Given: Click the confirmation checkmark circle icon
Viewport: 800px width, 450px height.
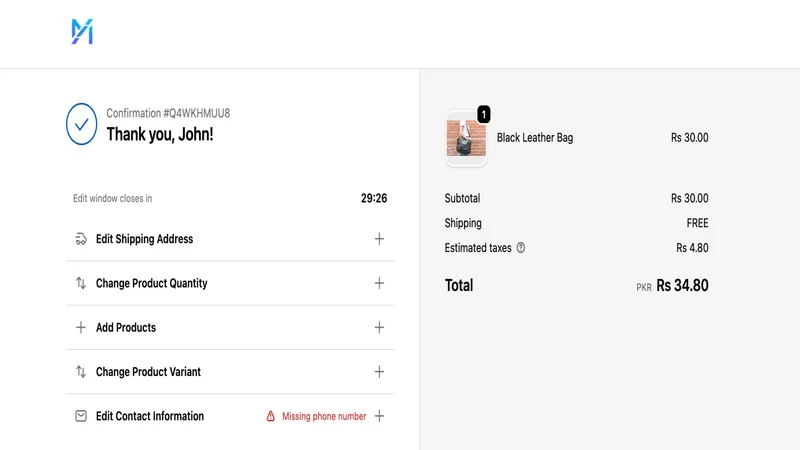Looking at the screenshot, I should (x=82, y=124).
